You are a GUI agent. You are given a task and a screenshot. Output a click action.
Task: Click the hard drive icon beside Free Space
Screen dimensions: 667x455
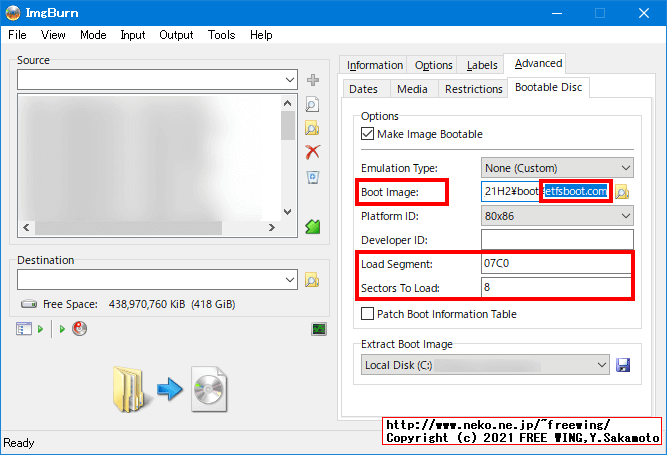29,304
